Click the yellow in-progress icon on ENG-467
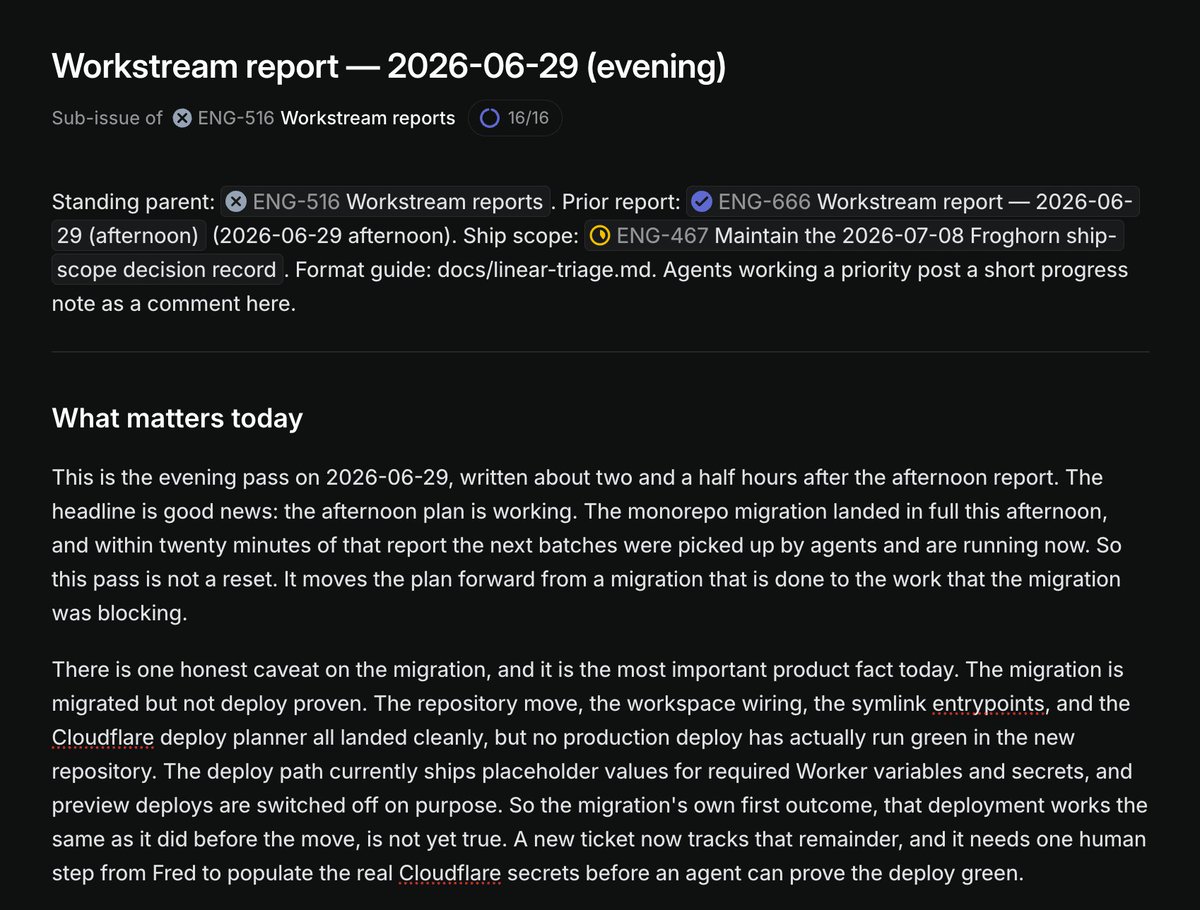 600,236
